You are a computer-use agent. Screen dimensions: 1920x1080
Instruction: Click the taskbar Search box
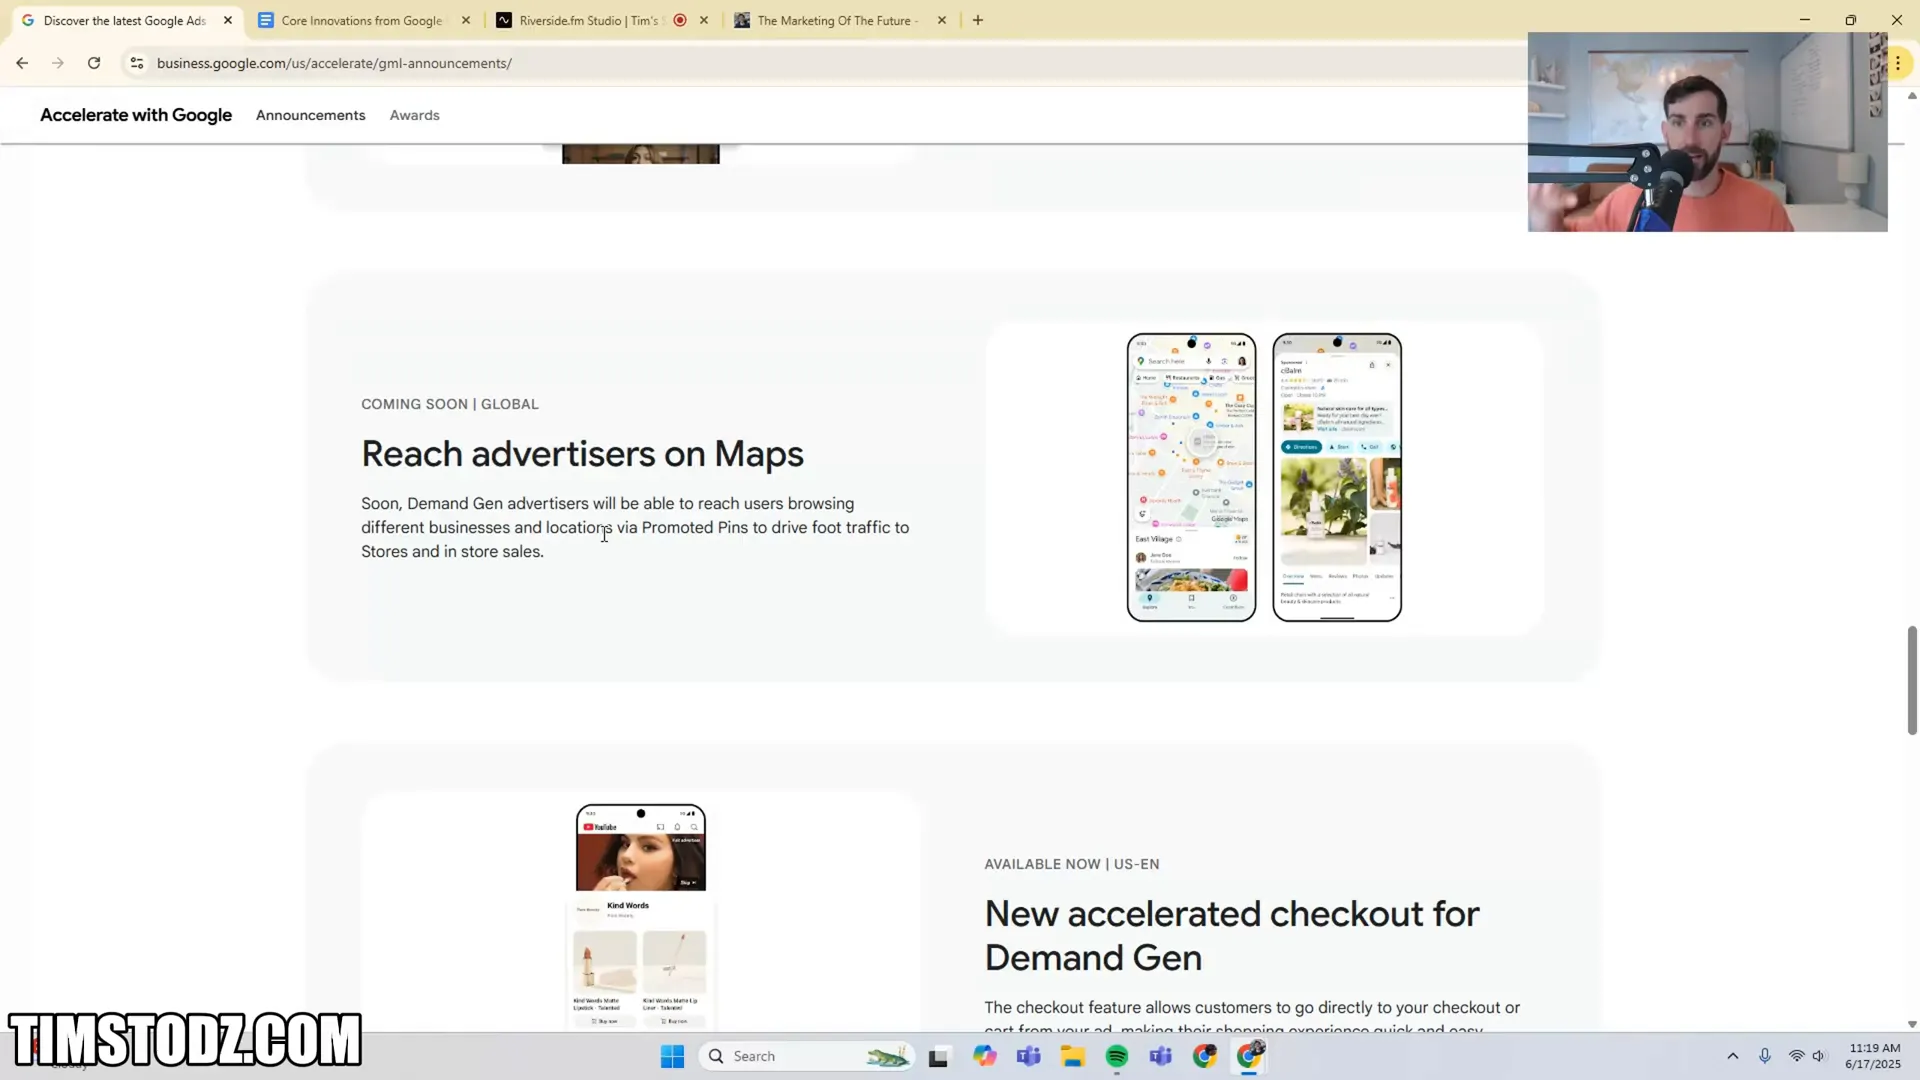click(808, 1056)
